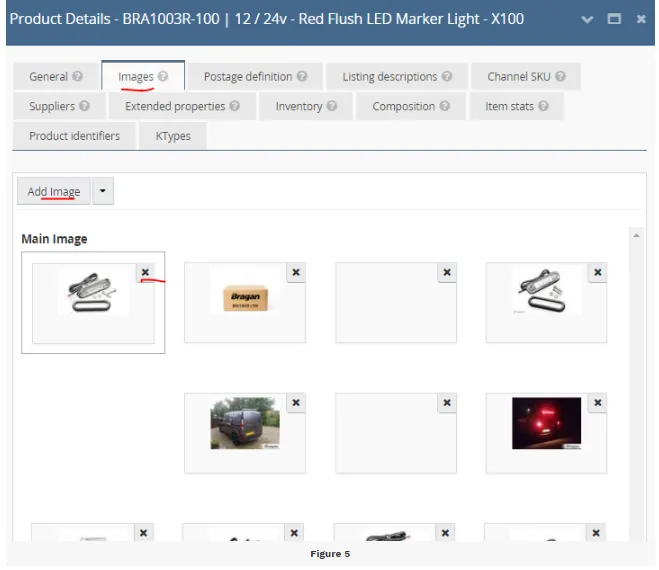This screenshot has width=659, height=570.
Task: Select the Composition tab
Action: point(411,106)
